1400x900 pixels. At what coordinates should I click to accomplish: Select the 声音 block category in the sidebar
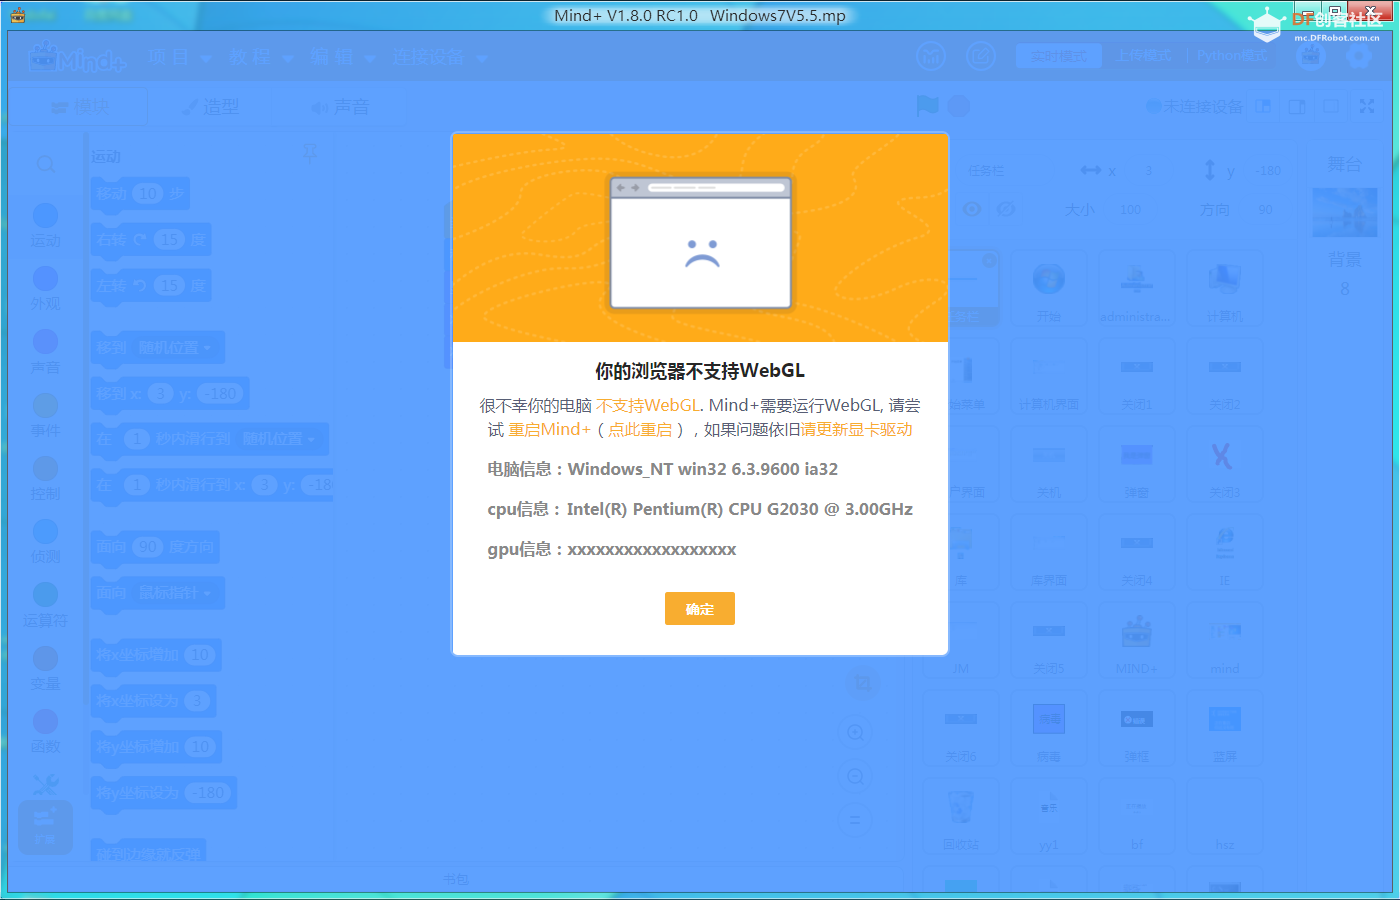(45, 352)
